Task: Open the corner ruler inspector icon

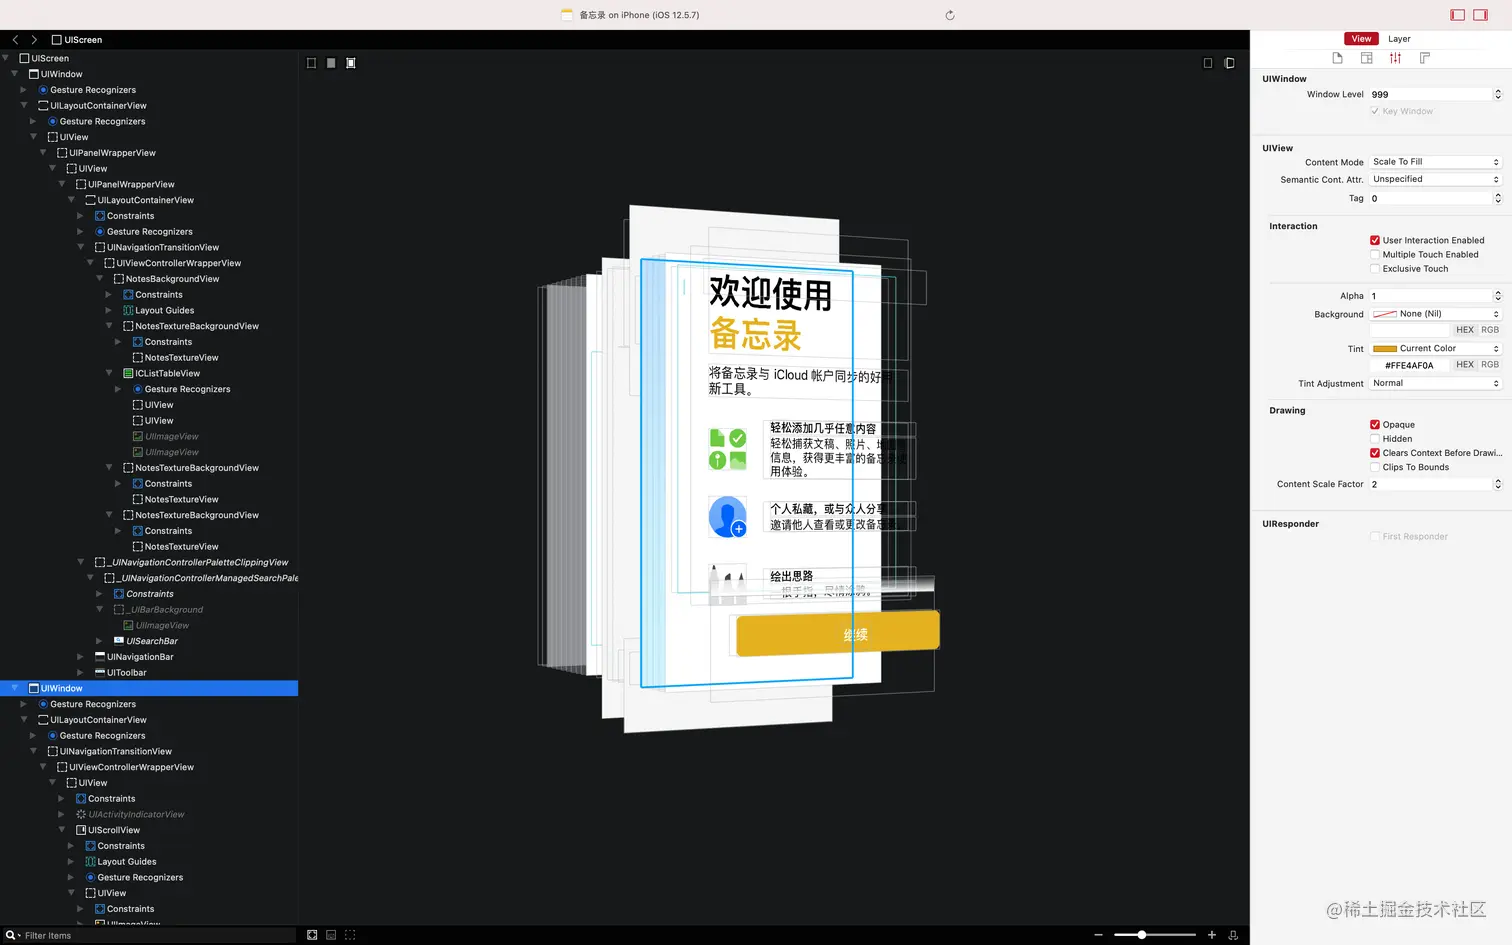Action: click(1425, 58)
